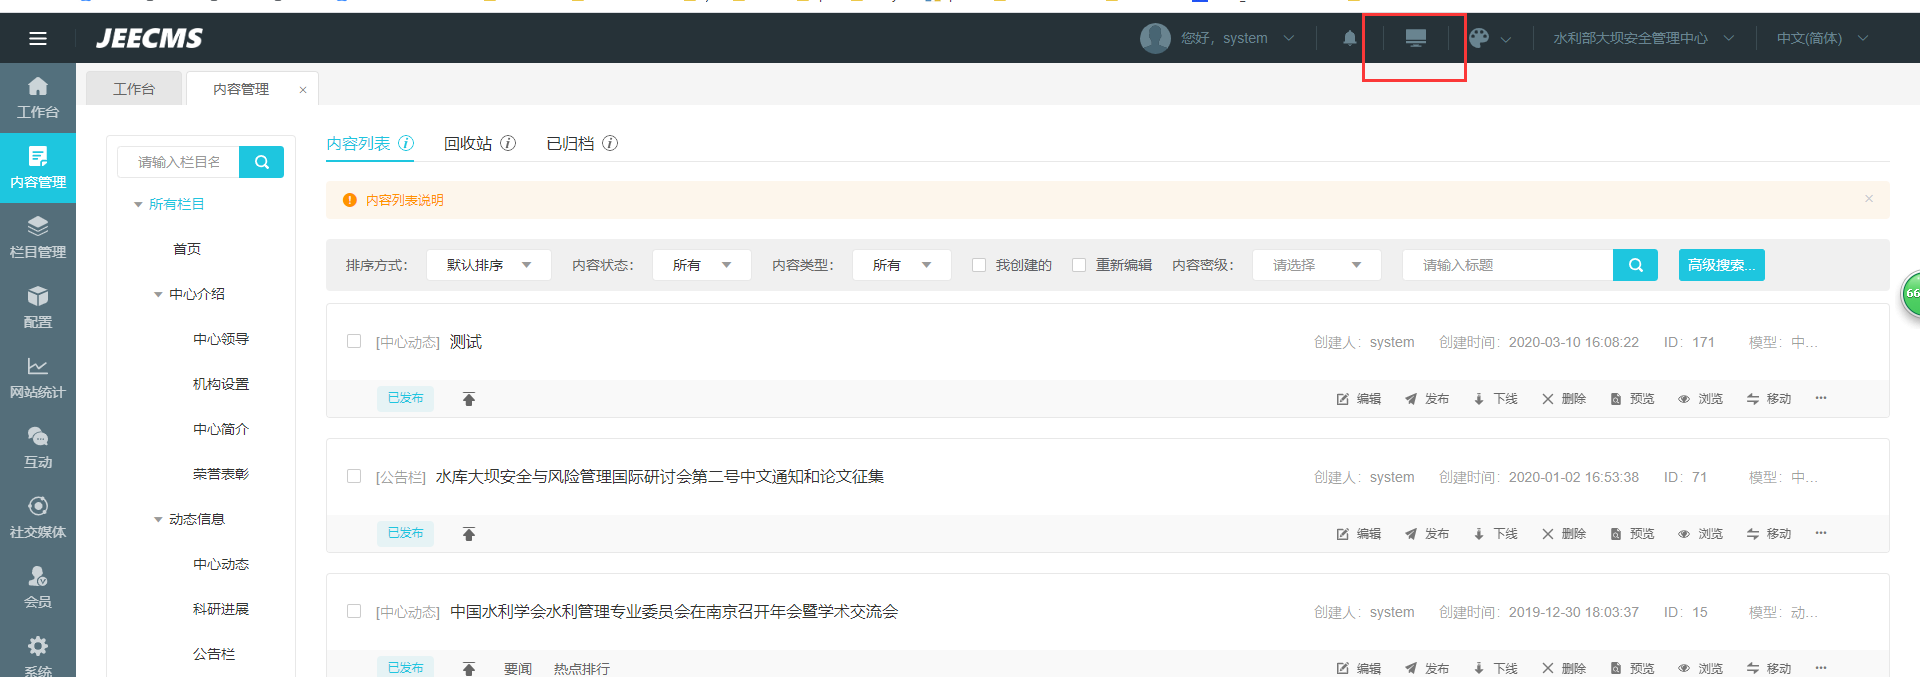Open the theme palette icon
This screenshot has width=1920, height=677.
[1479, 38]
